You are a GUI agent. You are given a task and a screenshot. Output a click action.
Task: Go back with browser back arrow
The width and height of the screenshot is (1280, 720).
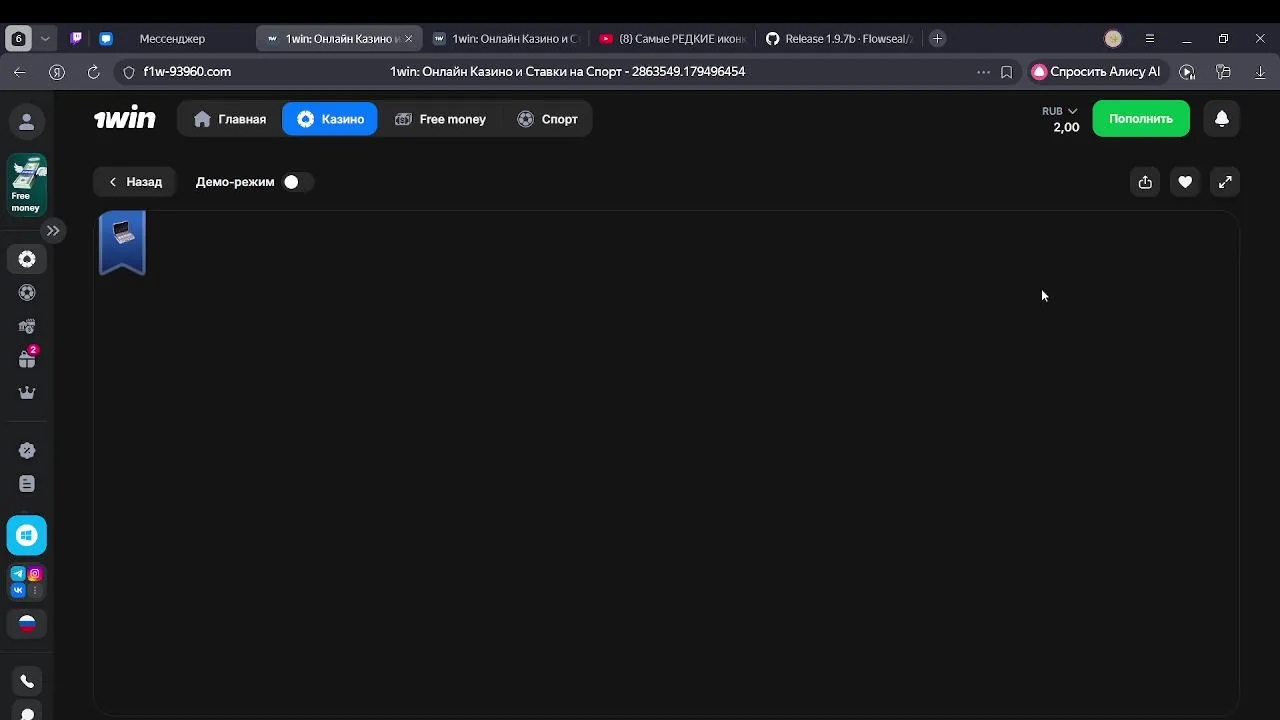[x=20, y=72]
